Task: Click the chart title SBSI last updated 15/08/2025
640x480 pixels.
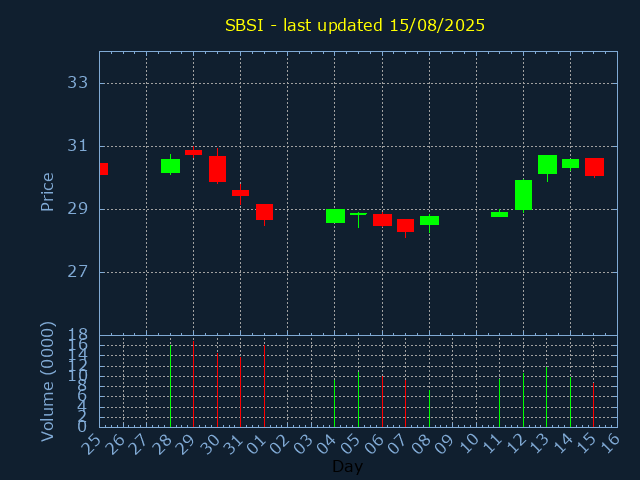Action: [355, 25]
